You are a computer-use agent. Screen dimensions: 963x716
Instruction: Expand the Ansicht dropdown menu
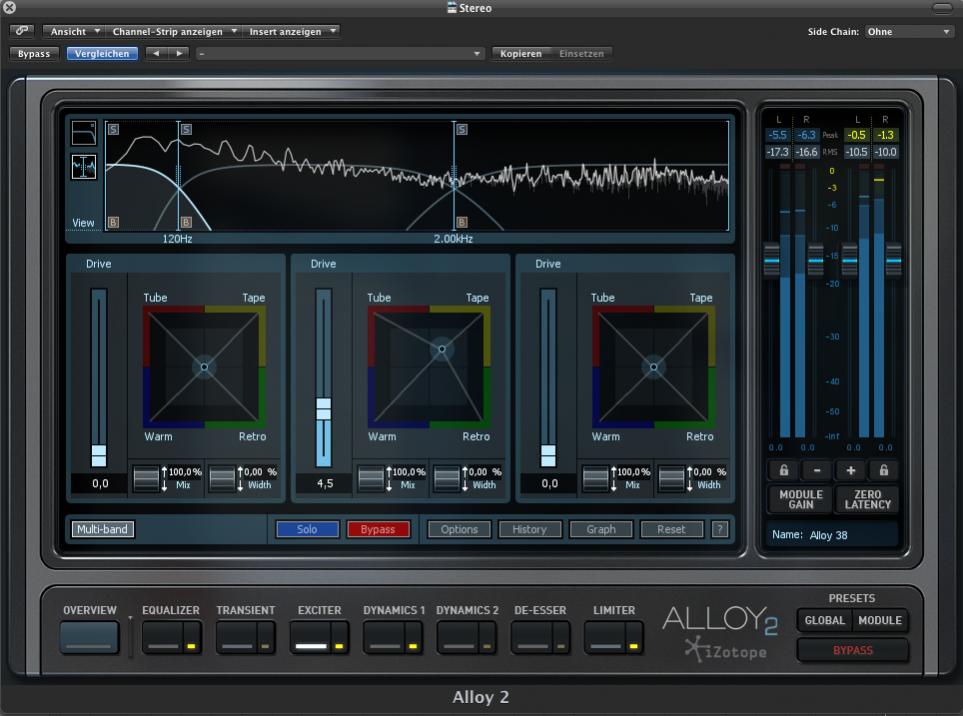pos(74,32)
